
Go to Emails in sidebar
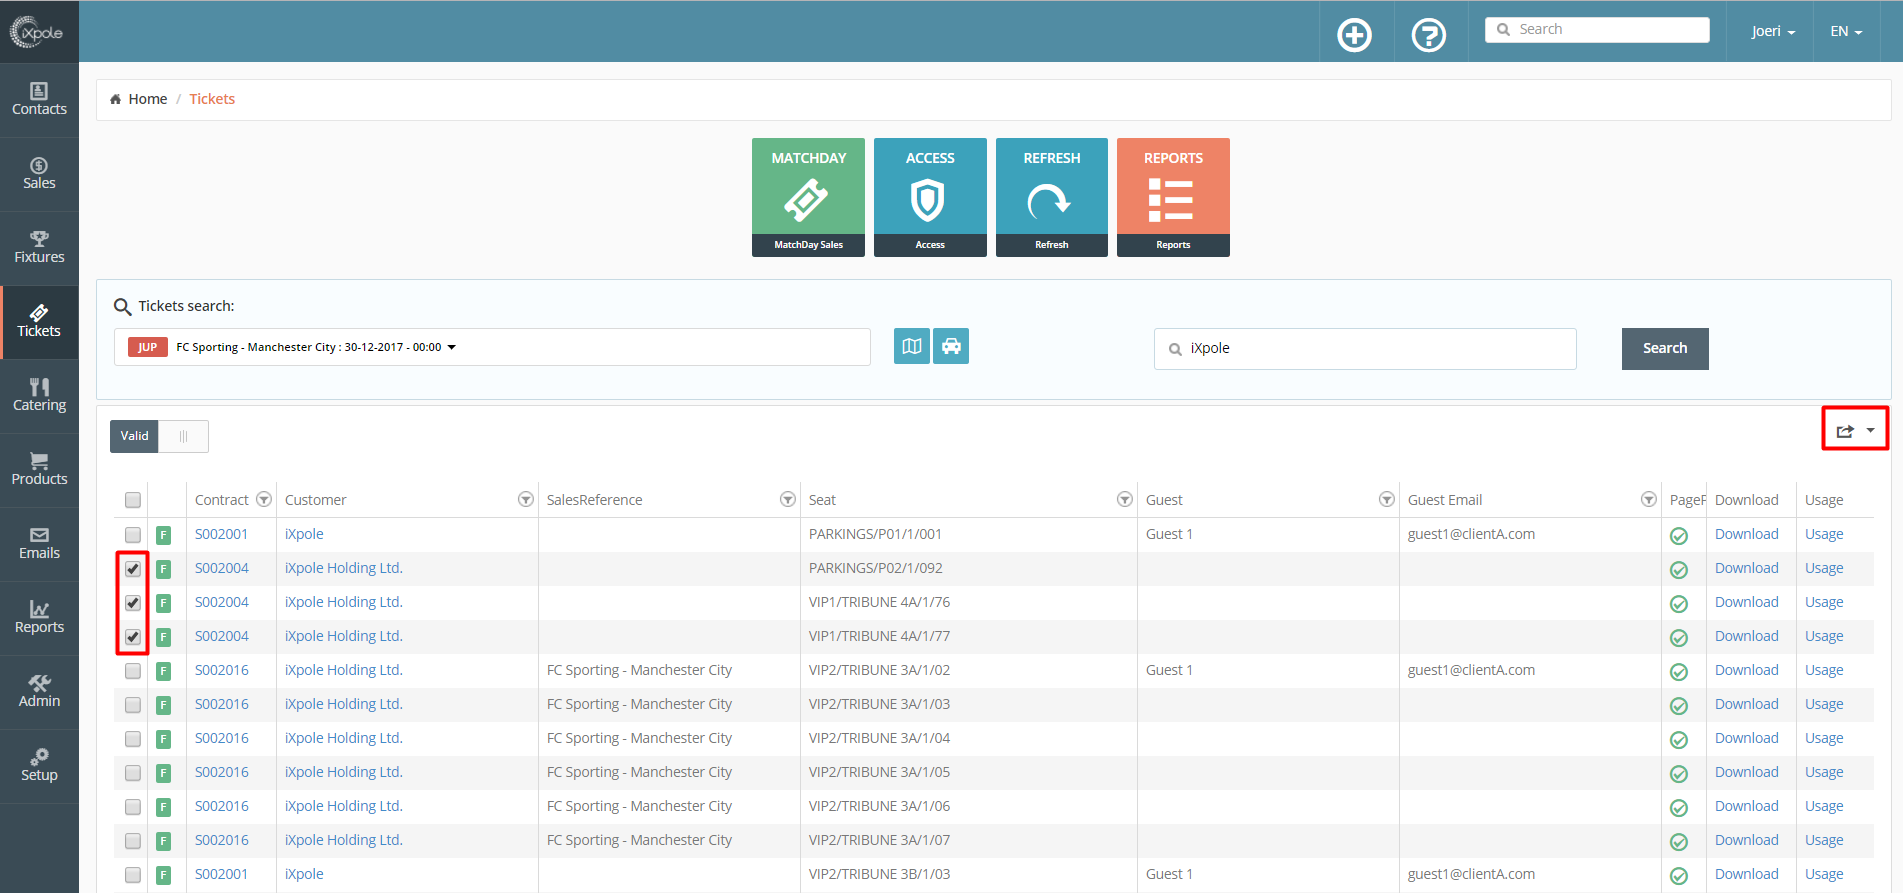click(x=39, y=544)
